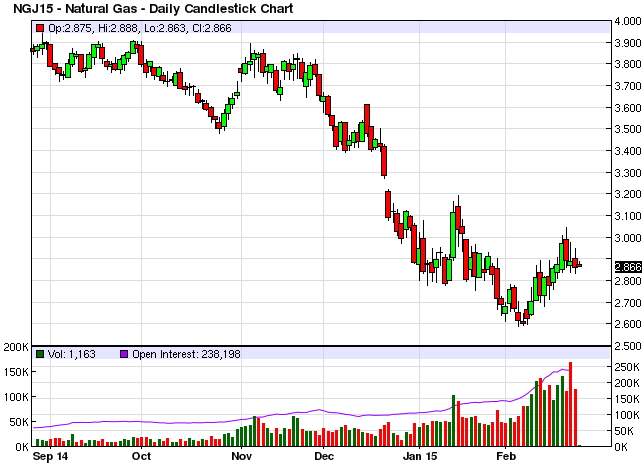Screen dimensions: 643x463
Task: Click the purple Open Interest legend square
Action: click(124, 354)
